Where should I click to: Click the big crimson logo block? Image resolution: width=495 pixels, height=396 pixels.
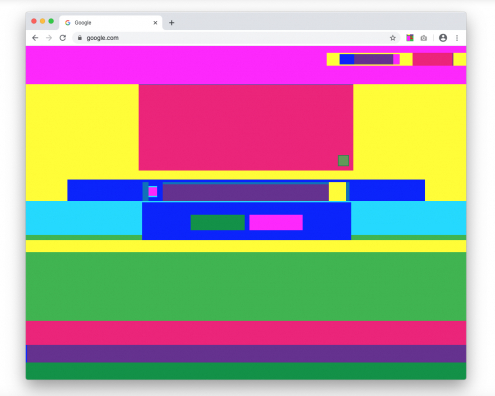pos(246,127)
